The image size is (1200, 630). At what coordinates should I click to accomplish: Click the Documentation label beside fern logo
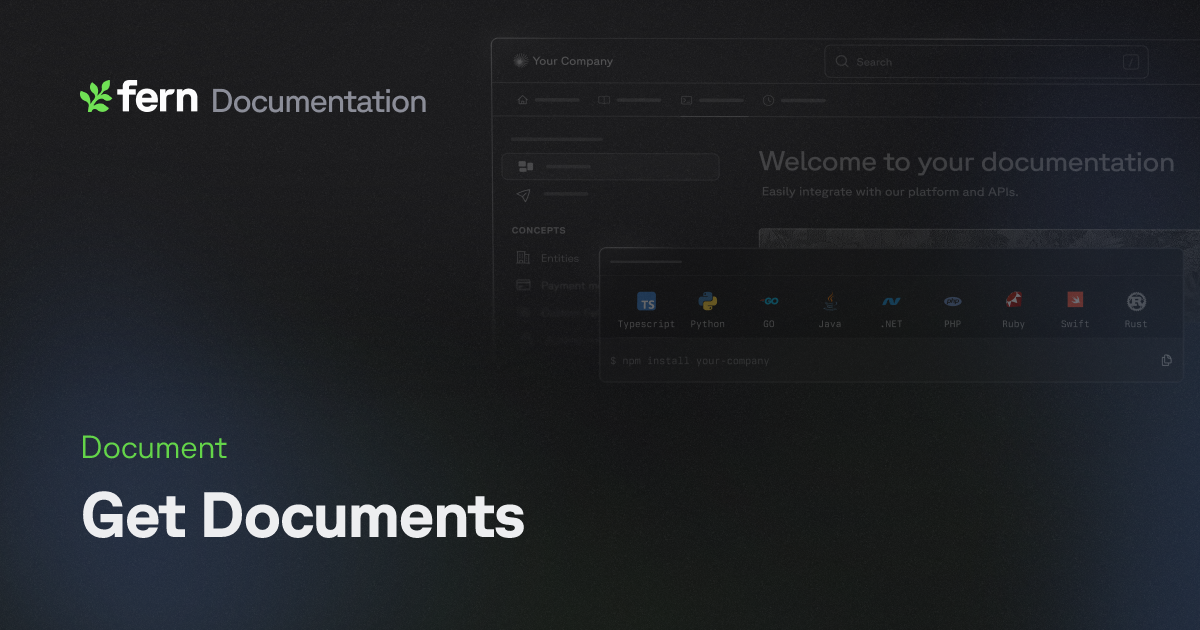pos(319,101)
